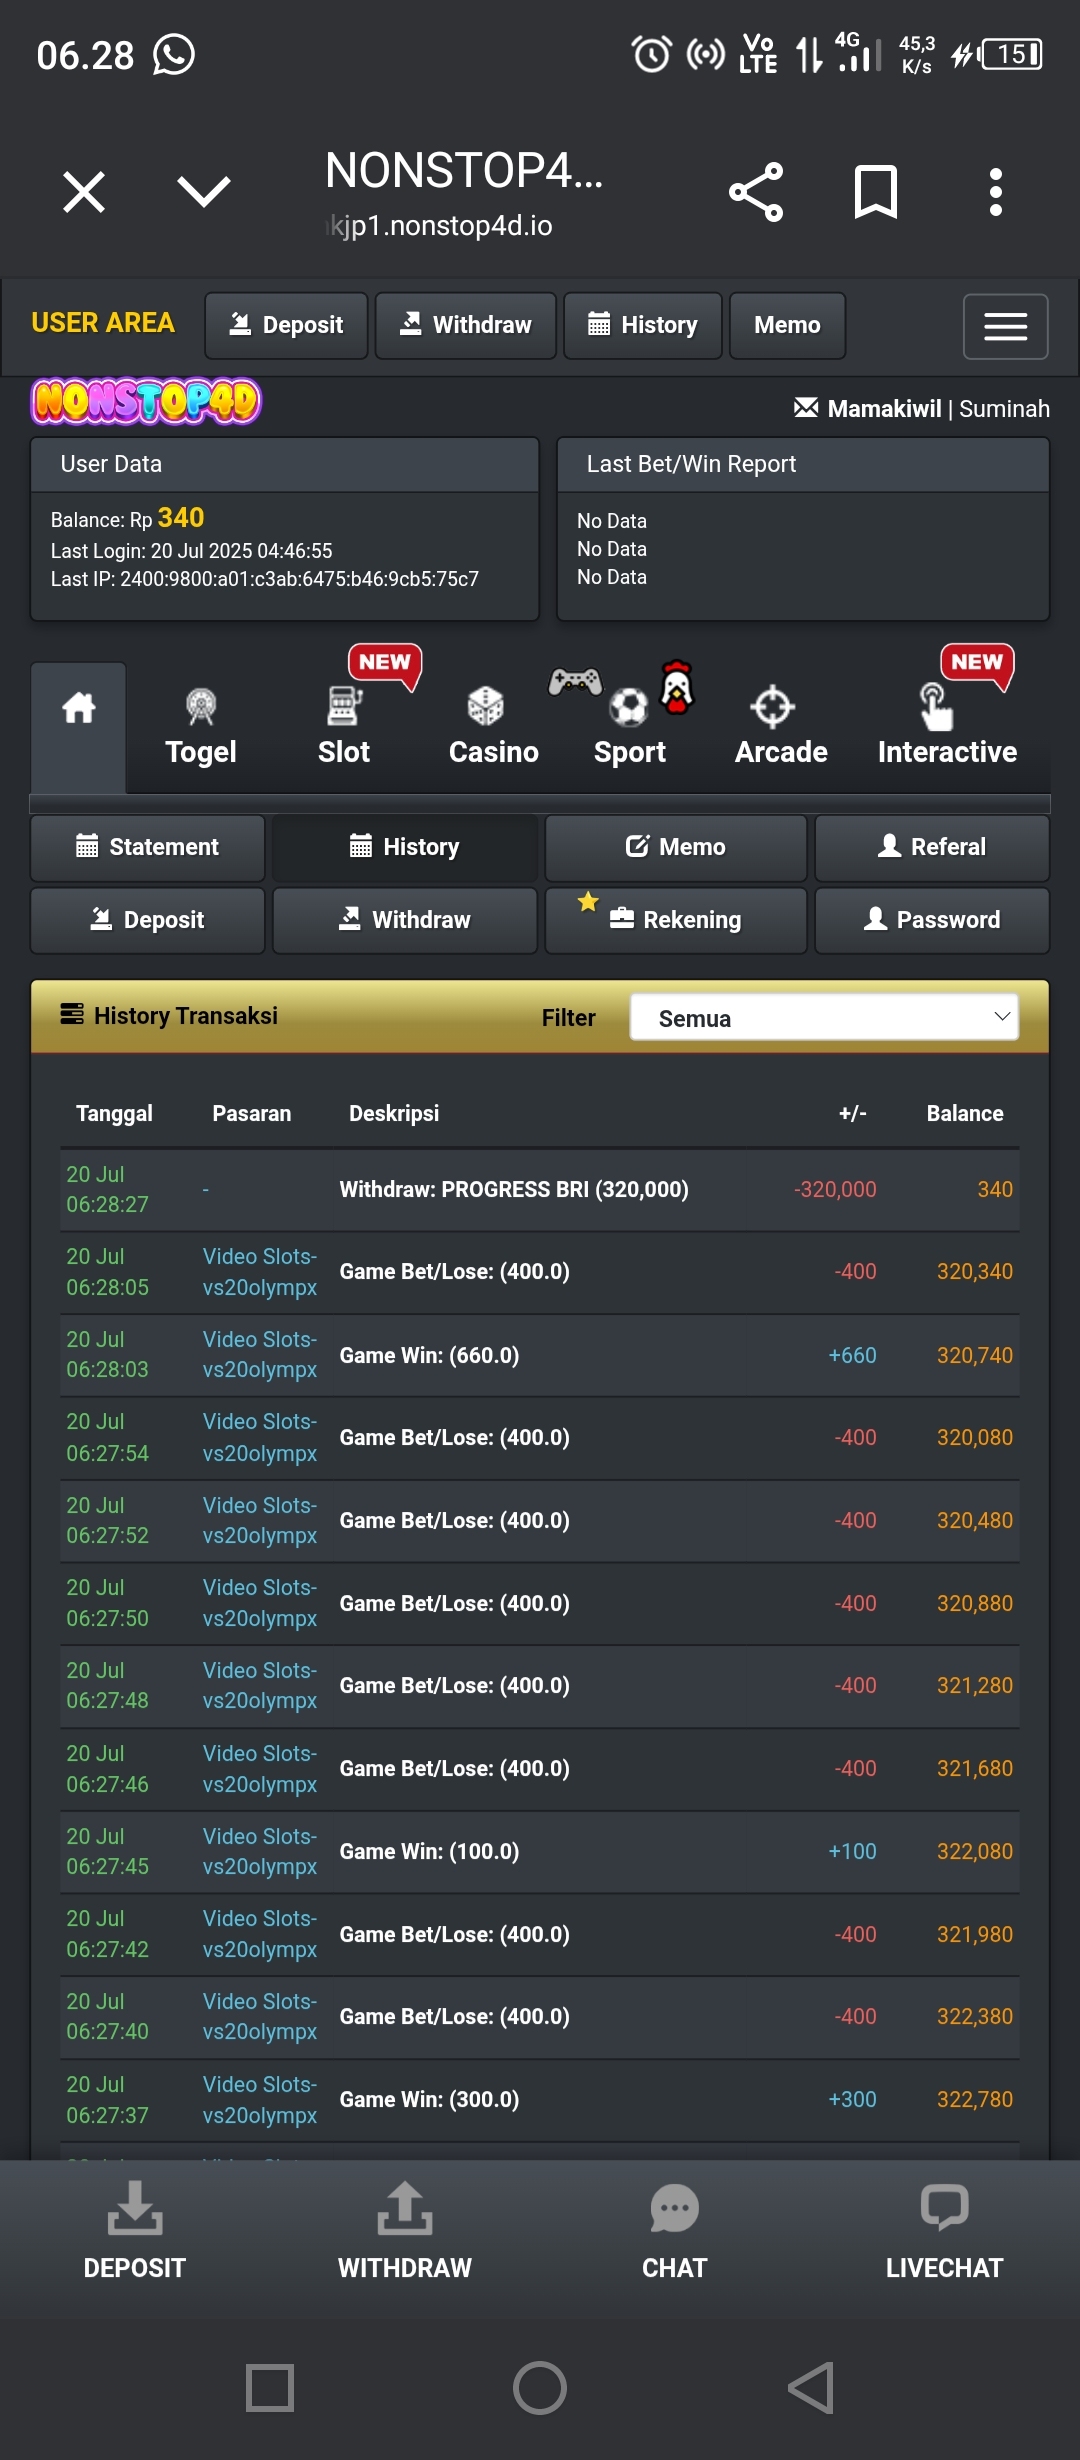Screen dimensions: 1080x2460
Task: Click the WhatsApp notification icon in status bar
Action: [x=174, y=55]
